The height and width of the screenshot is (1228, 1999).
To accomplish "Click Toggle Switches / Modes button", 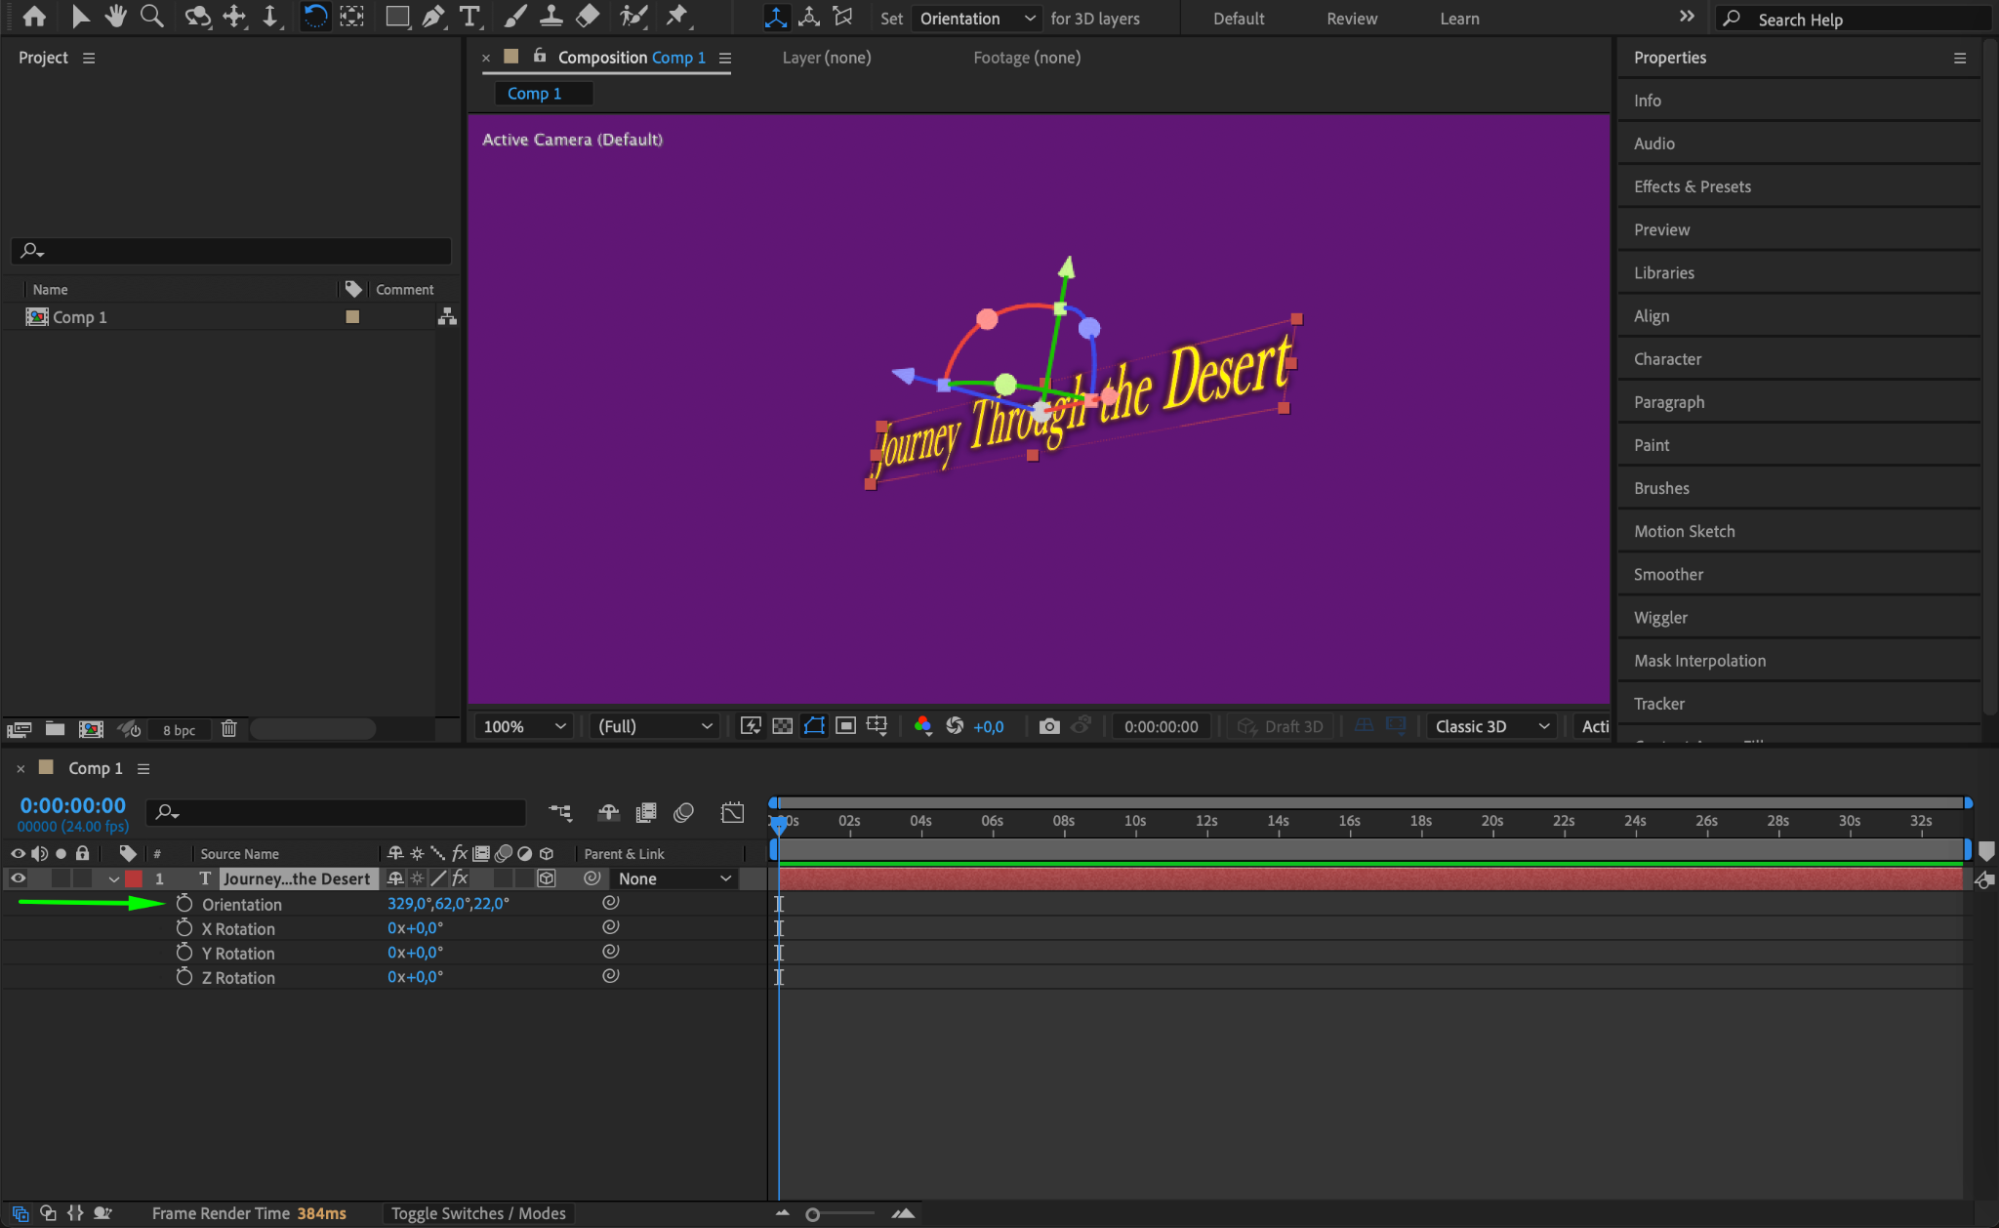I will [478, 1213].
